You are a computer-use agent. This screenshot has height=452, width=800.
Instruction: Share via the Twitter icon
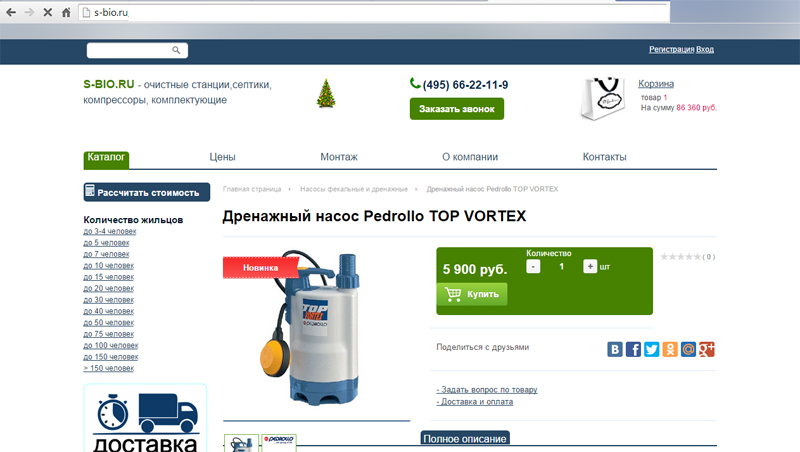[652, 349]
